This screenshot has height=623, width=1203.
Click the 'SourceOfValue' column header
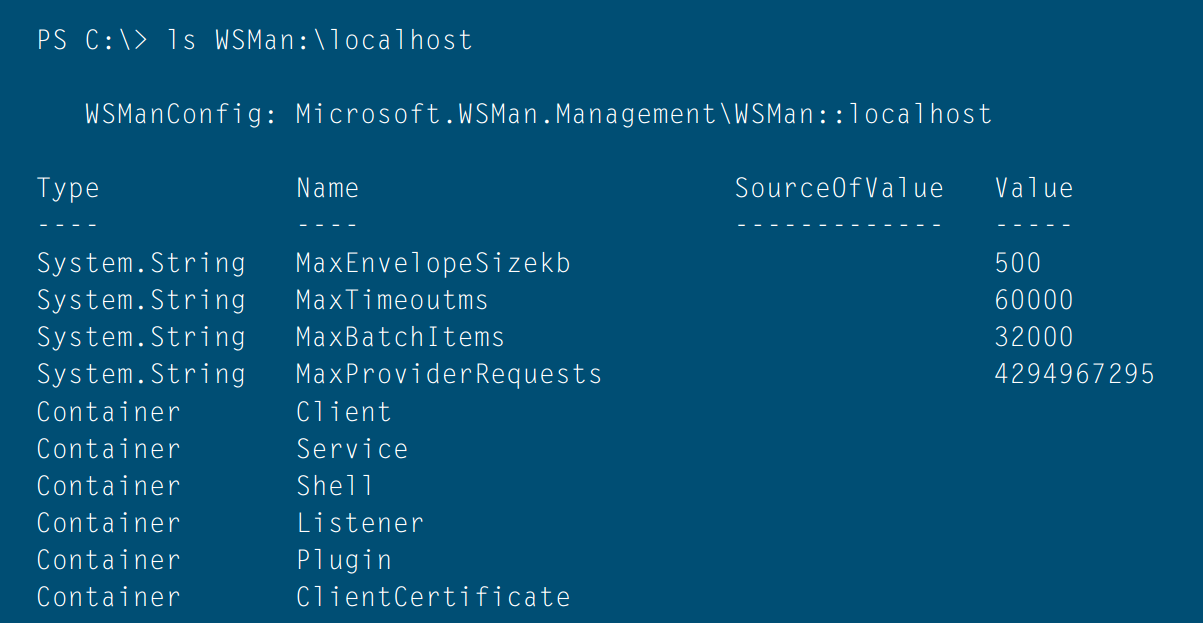point(838,189)
